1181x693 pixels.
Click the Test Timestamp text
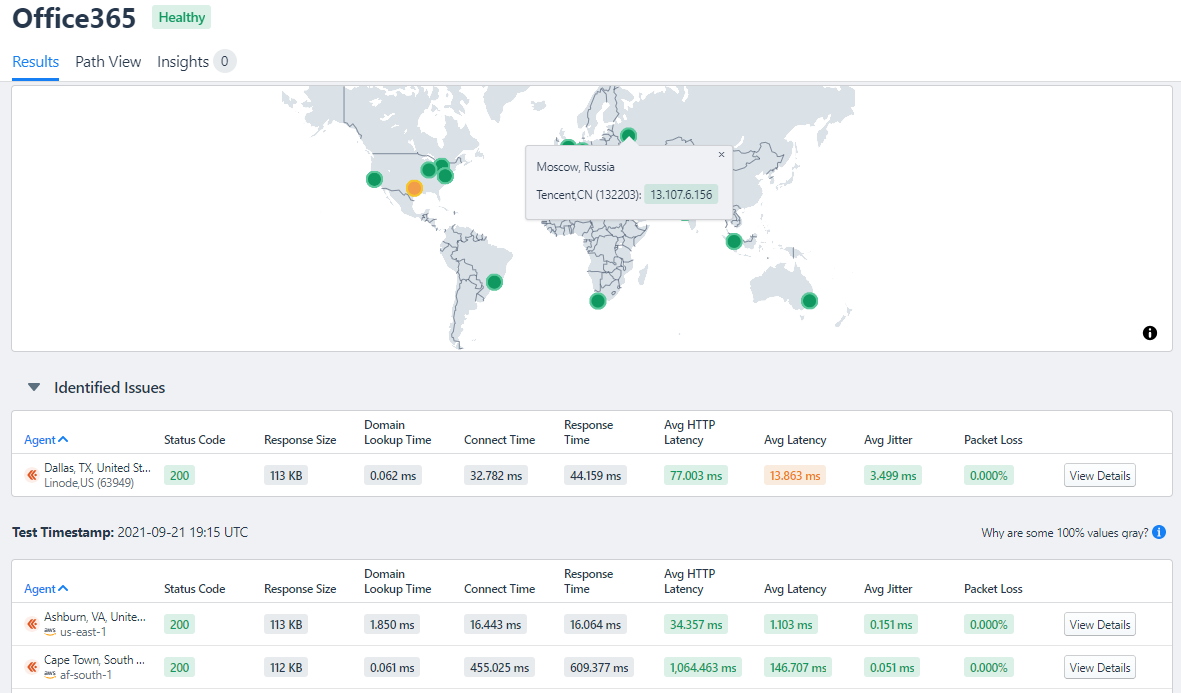click(130, 532)
